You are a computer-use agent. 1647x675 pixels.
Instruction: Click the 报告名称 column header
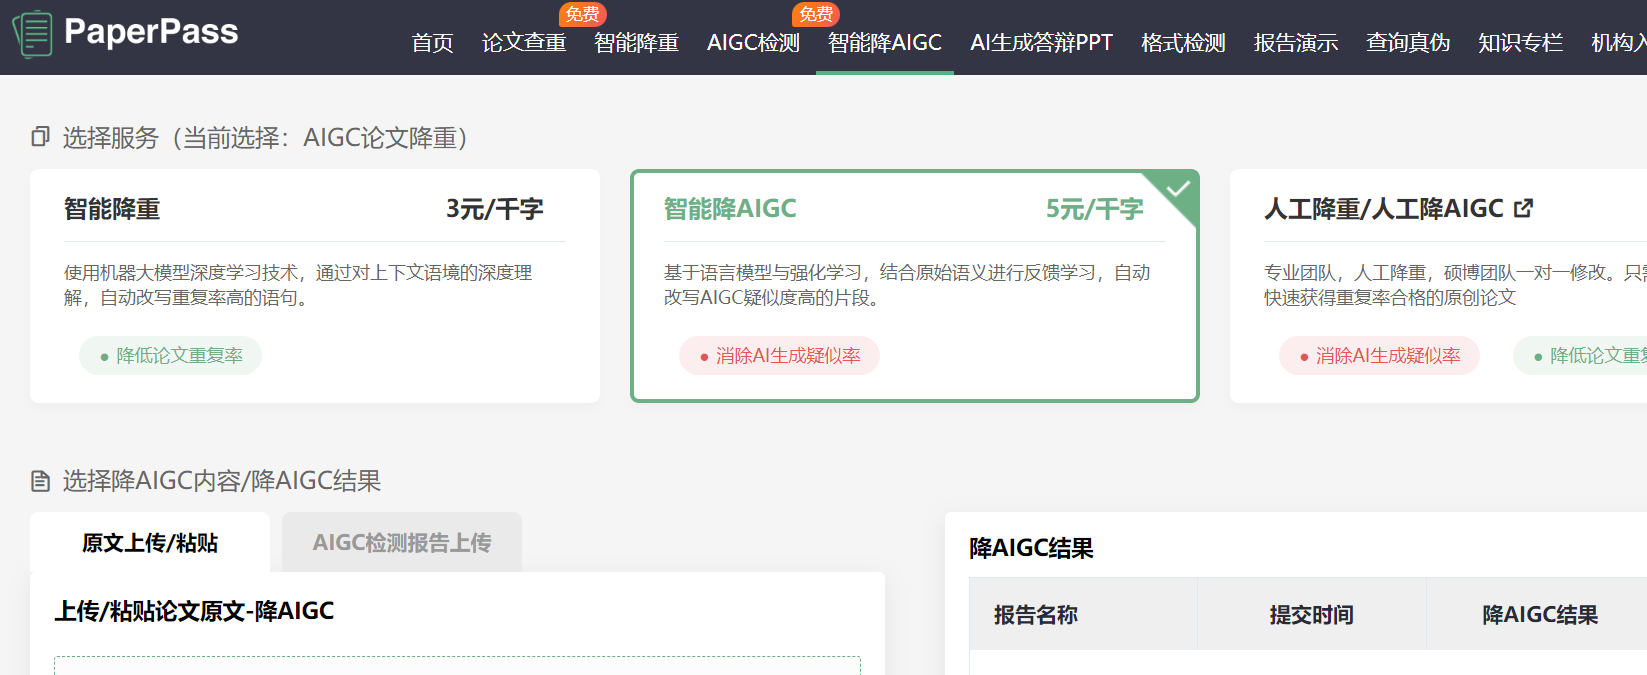click(x=1083, y=614)
